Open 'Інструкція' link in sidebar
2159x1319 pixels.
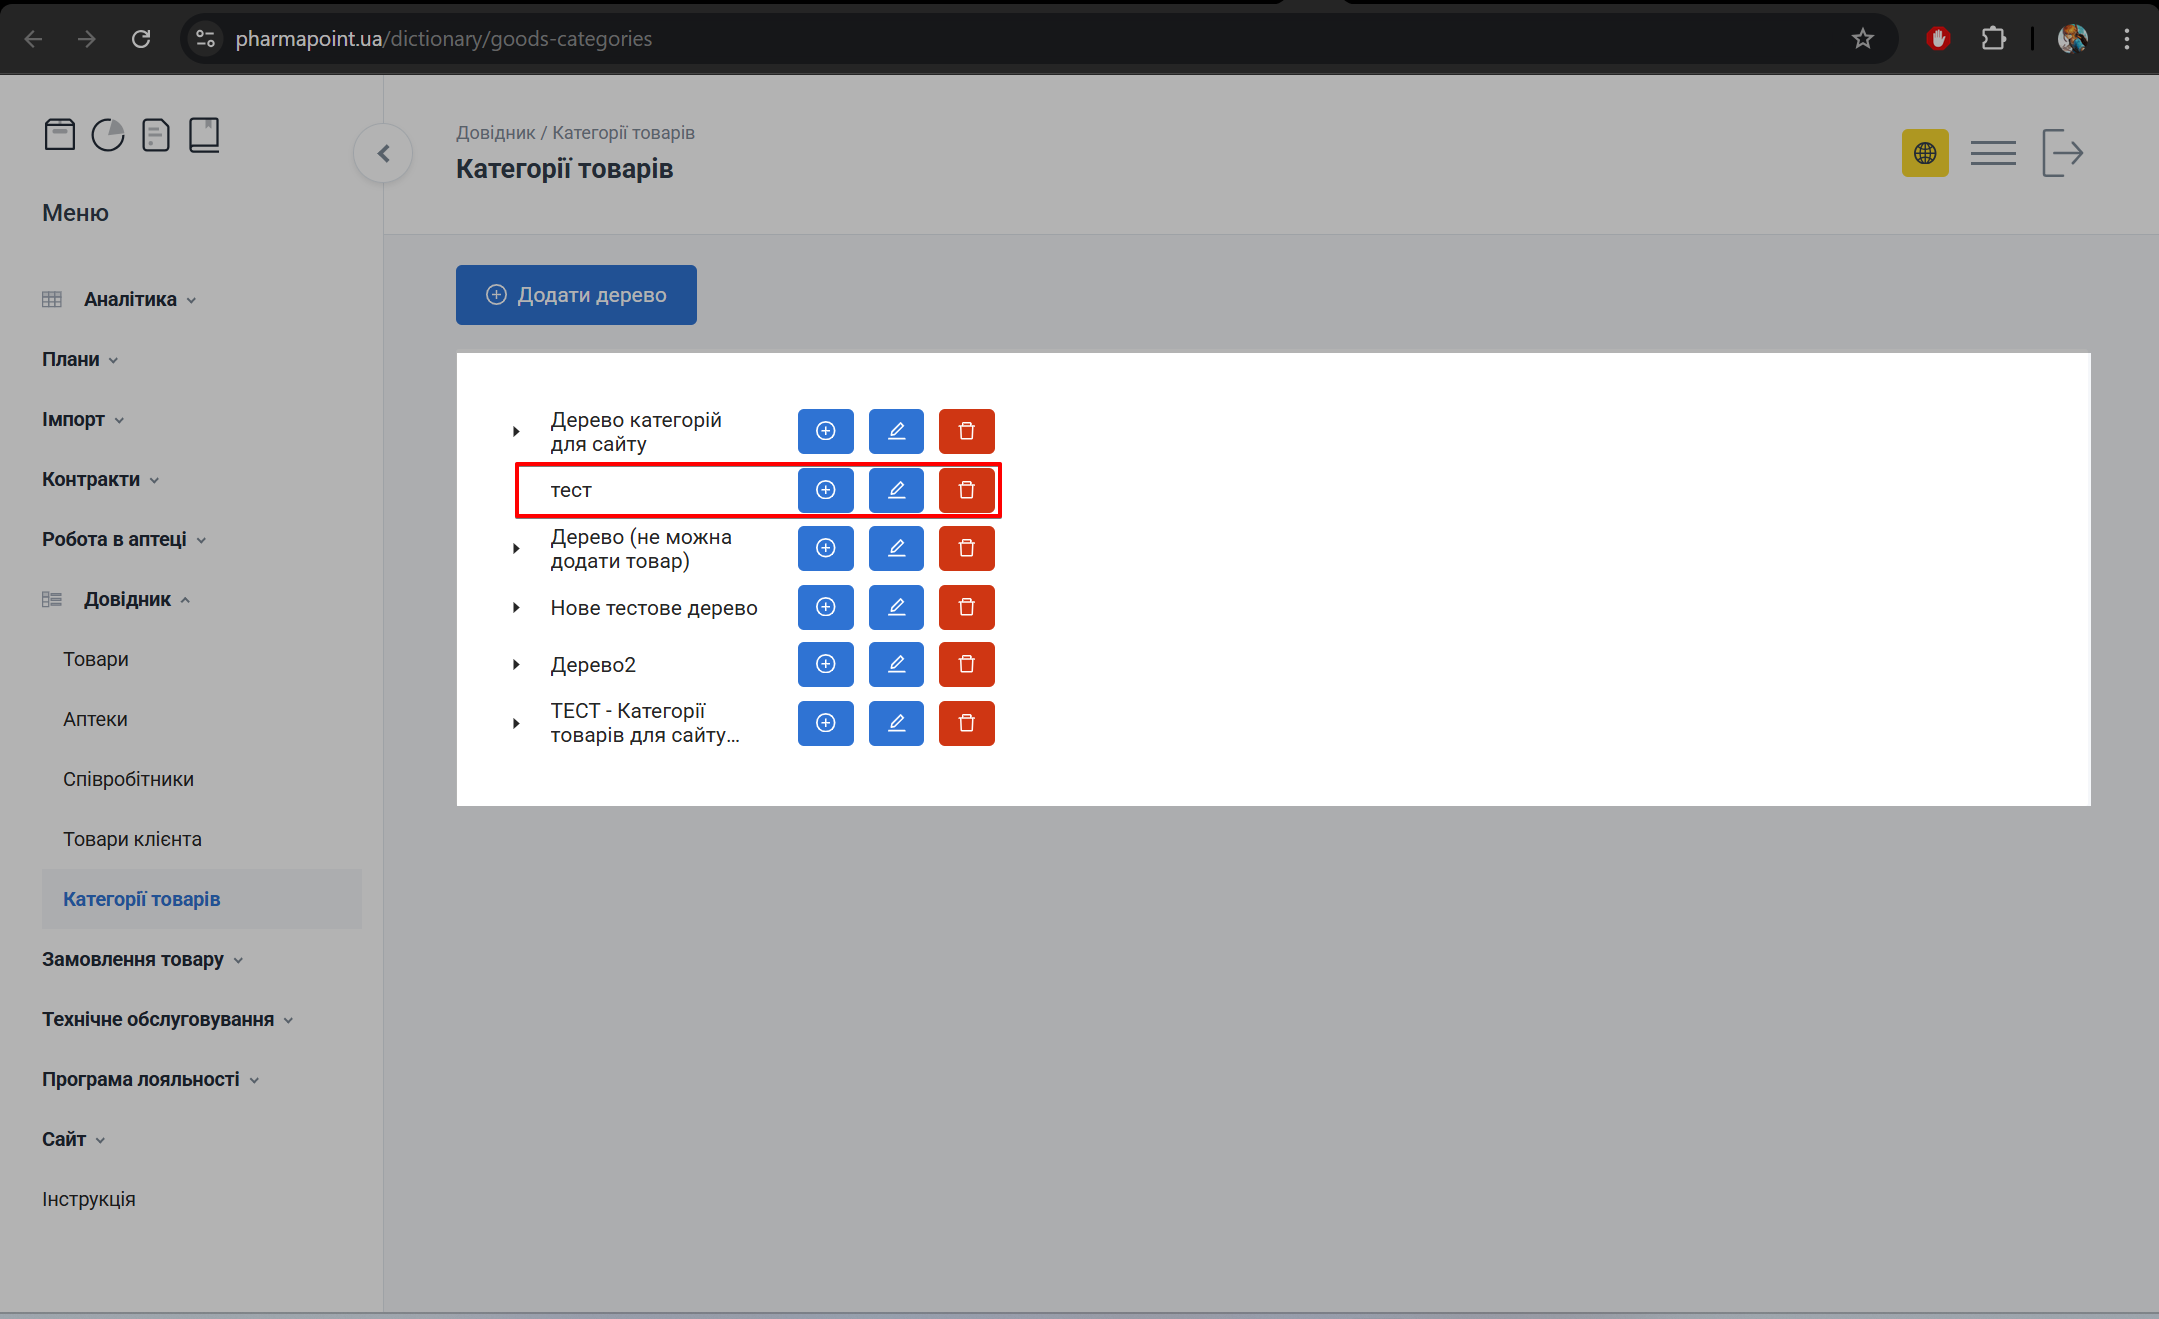(88, 1199)
